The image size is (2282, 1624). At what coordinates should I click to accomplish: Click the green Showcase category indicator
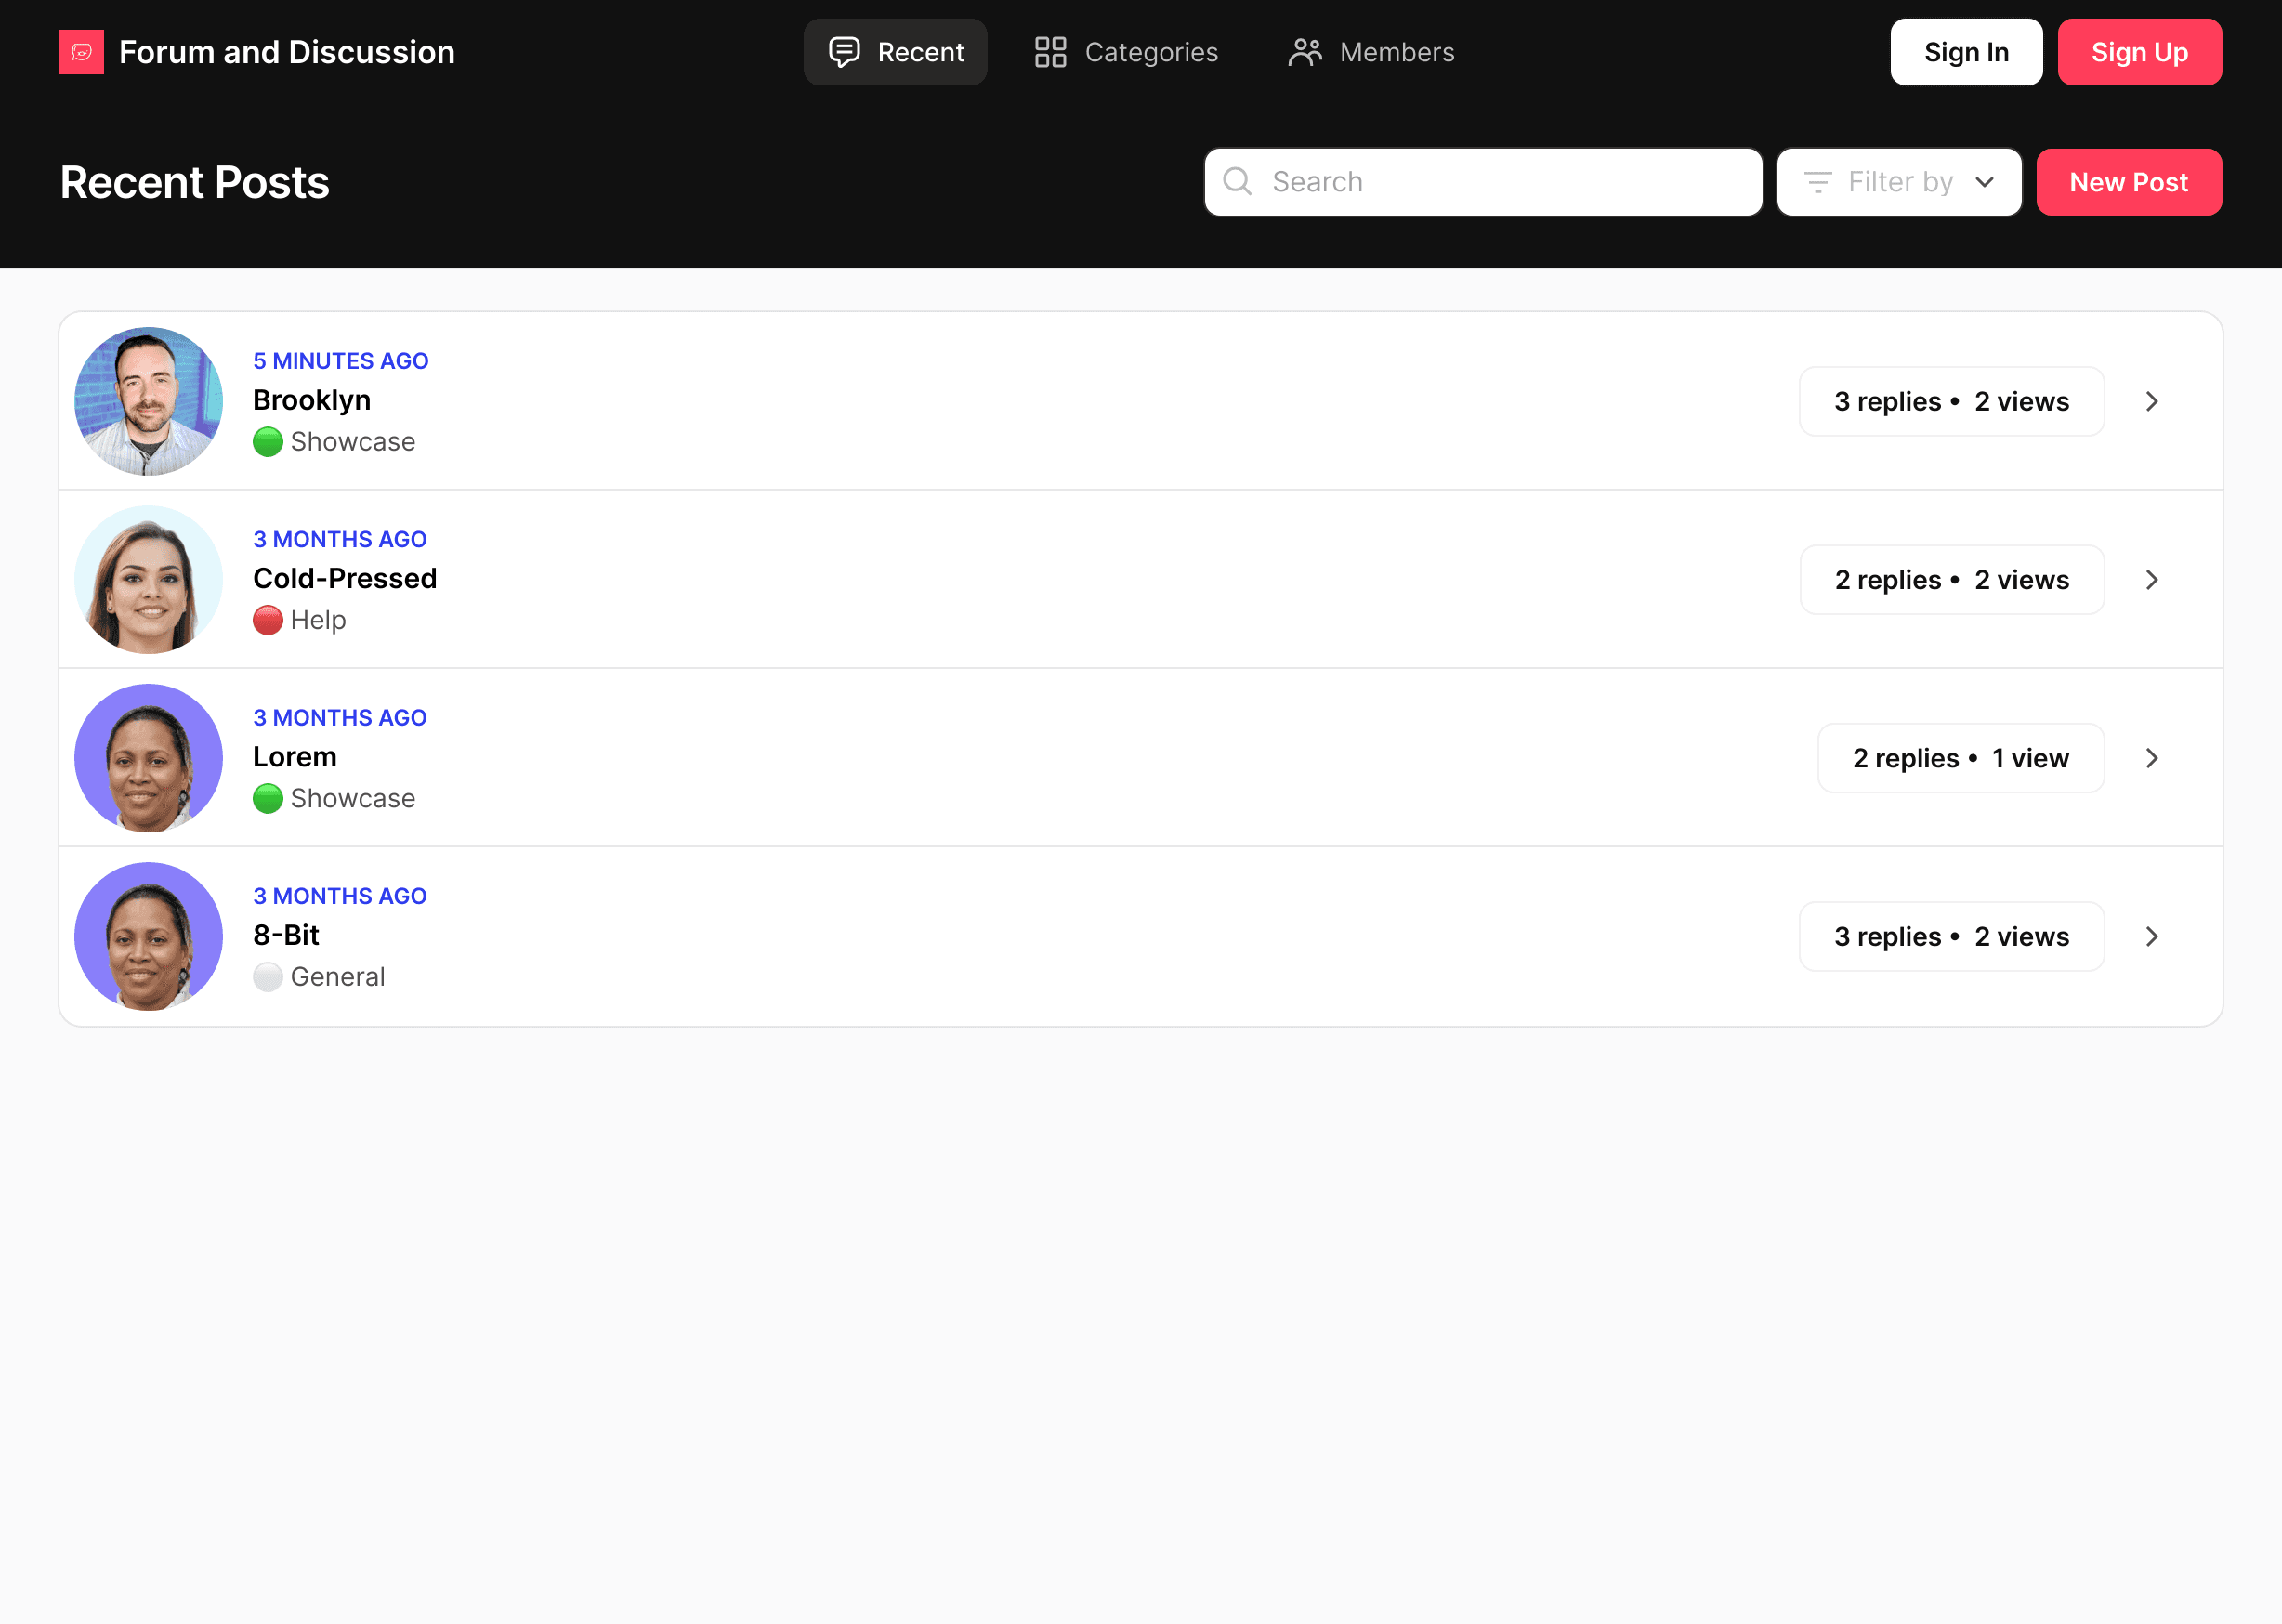(268, 441)
